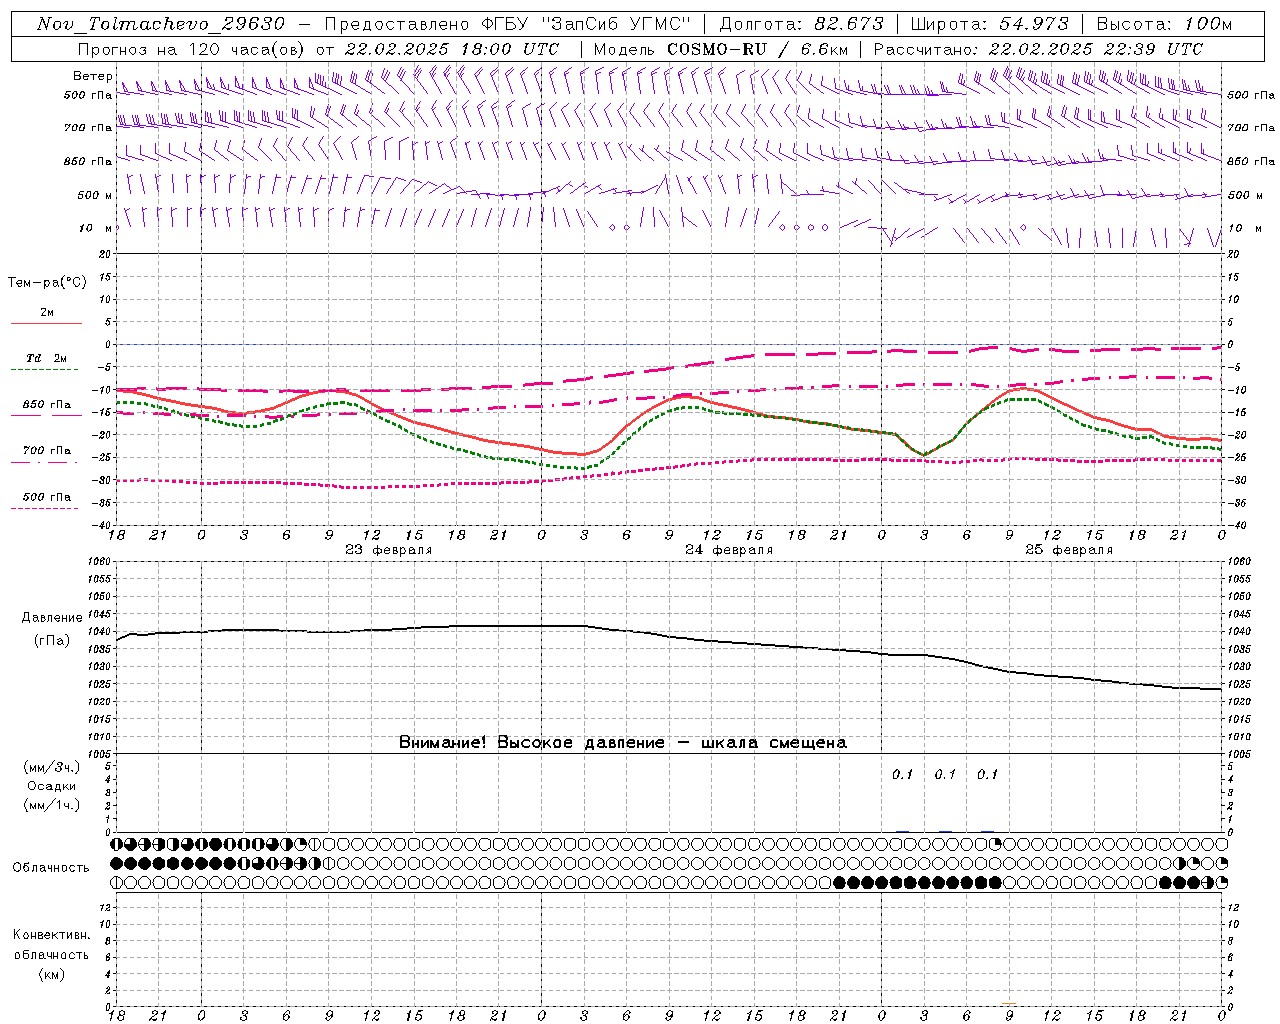Click the 25 февраля date label
The height and width of the screenshot is (1024, 1280).
tap(1069, 550)
